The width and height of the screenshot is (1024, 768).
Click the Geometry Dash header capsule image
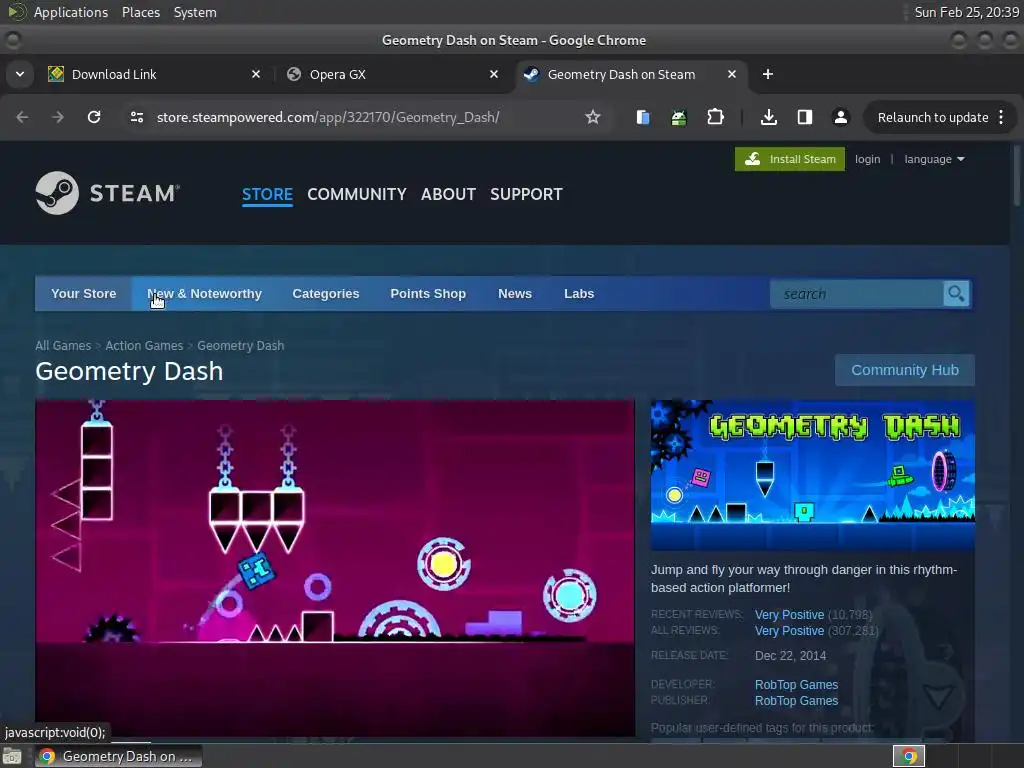pos(812,475)
